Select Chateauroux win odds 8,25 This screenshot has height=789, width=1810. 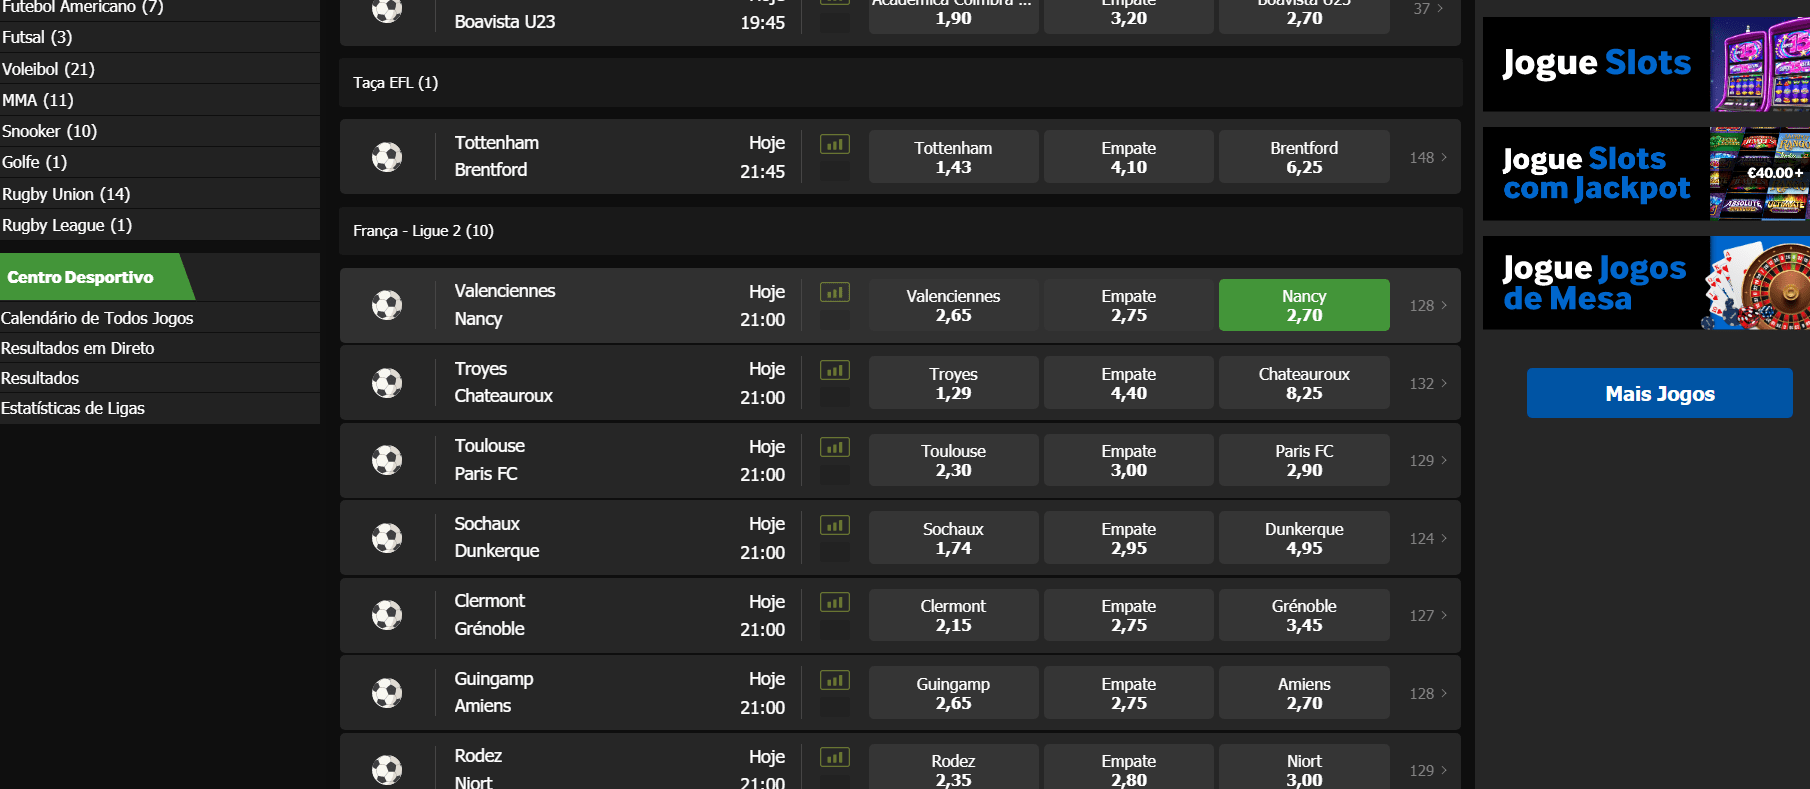pos(1304,383)
